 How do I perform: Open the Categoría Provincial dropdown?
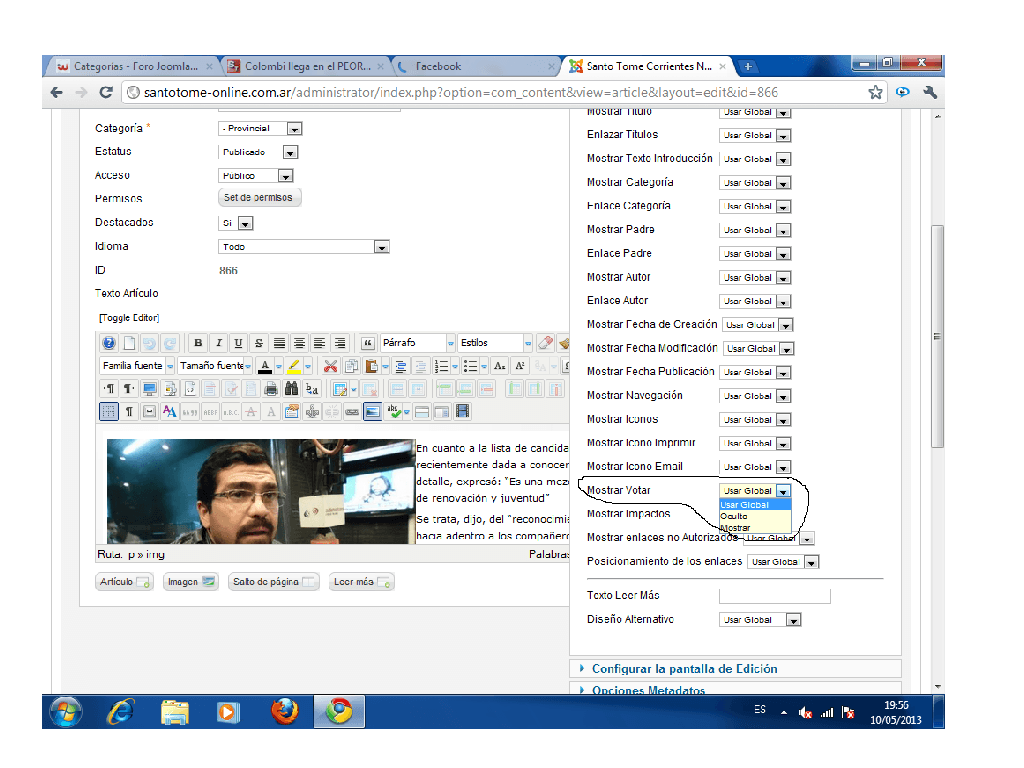[260, 129]
